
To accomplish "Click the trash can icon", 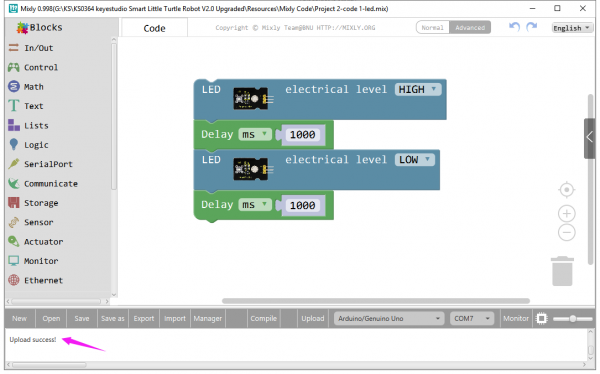I will pos(562,271).
